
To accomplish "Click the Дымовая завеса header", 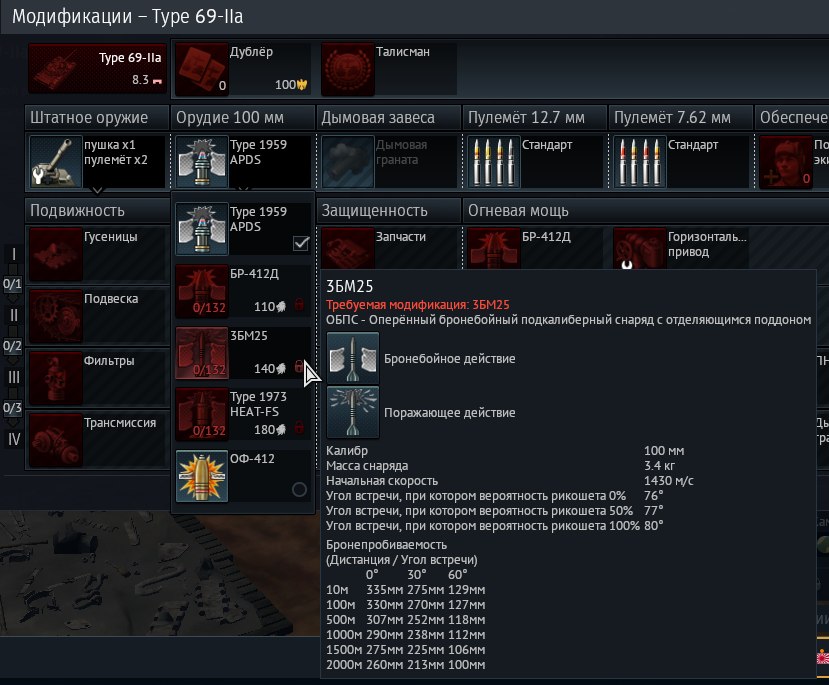I will click(389, 117).
